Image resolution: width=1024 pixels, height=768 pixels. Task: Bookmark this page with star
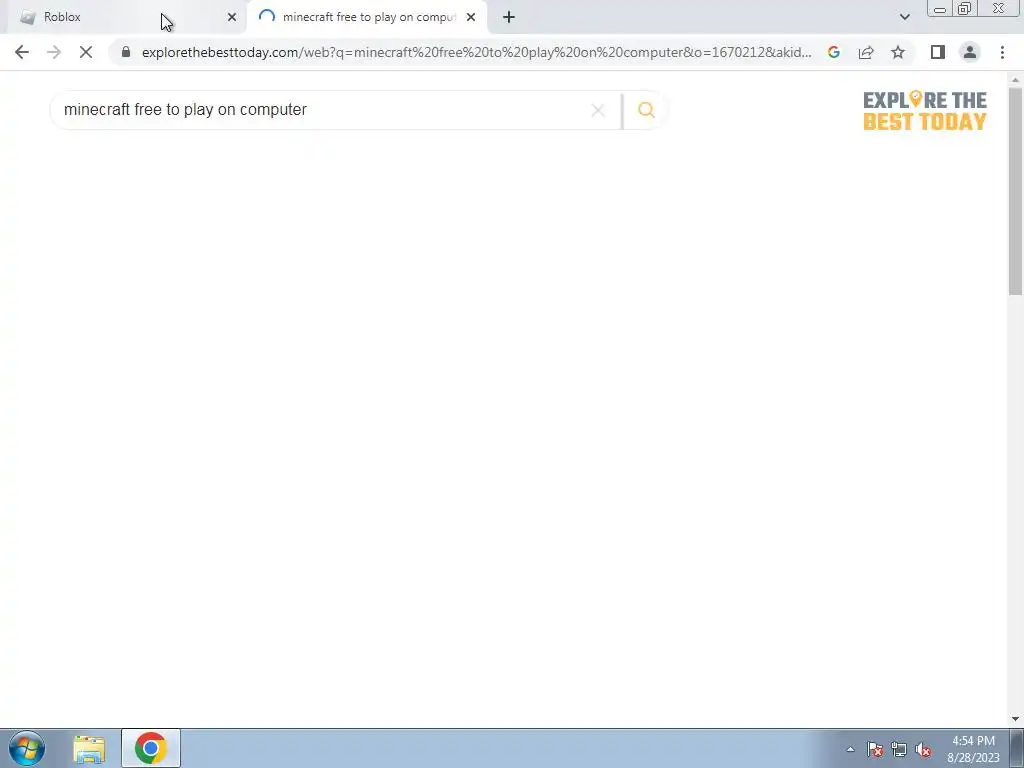[x=898, y=52]
